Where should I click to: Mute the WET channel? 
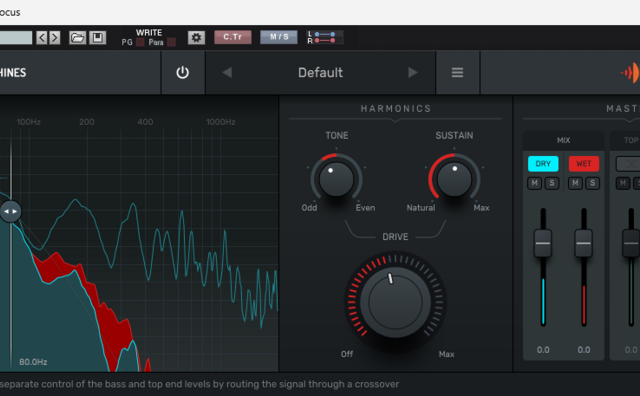tap(575, 183)
